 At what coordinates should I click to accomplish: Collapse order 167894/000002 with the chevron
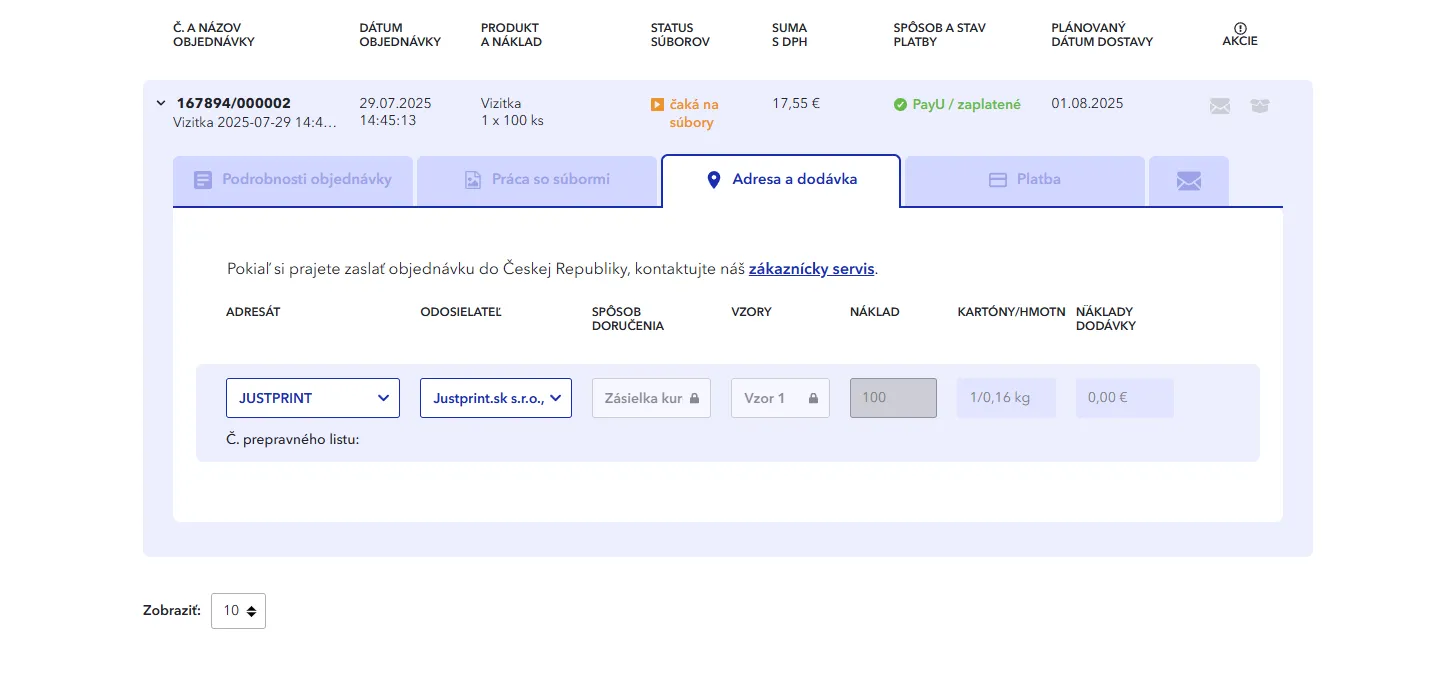pos(161,103)
